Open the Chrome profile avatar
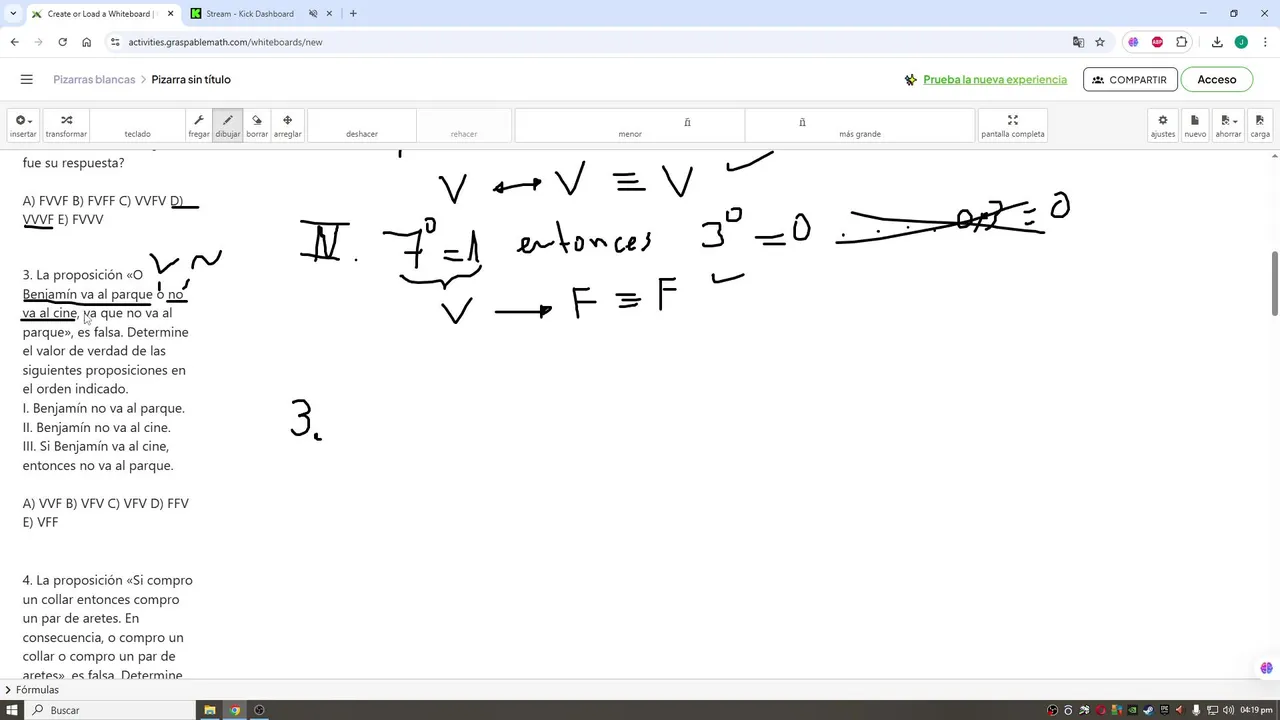This screenshot has height=720, width=1280. (1241, 42)
